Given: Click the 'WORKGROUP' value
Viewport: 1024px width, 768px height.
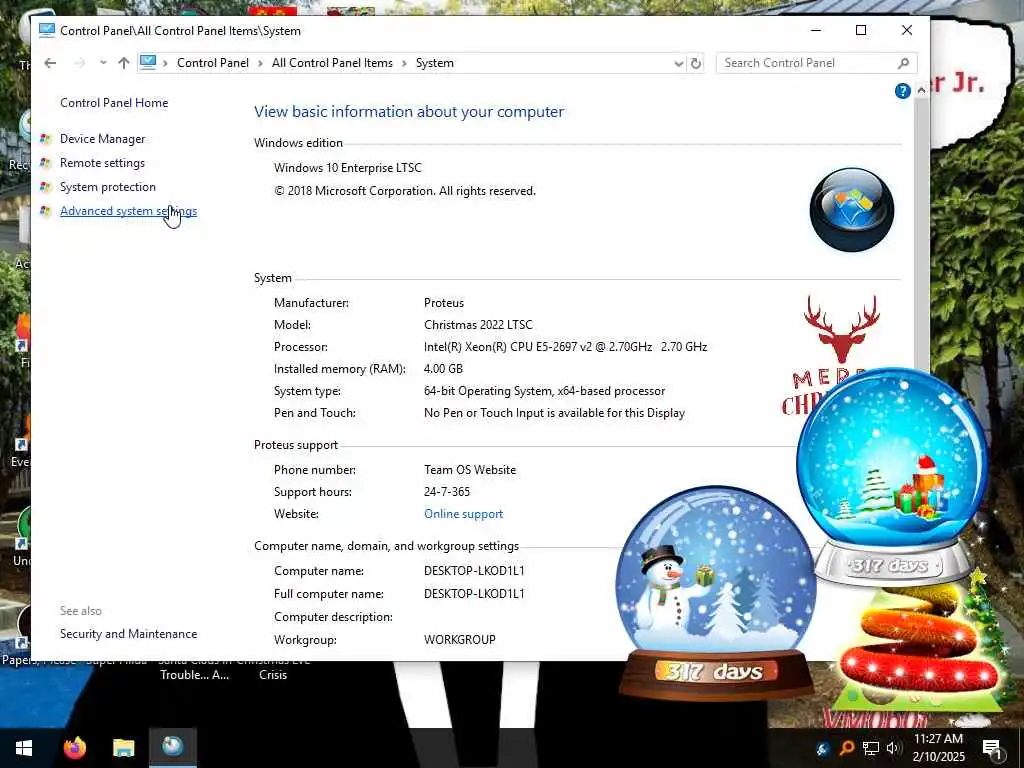Looking at the screenshot, I should (x=460, y=639).
